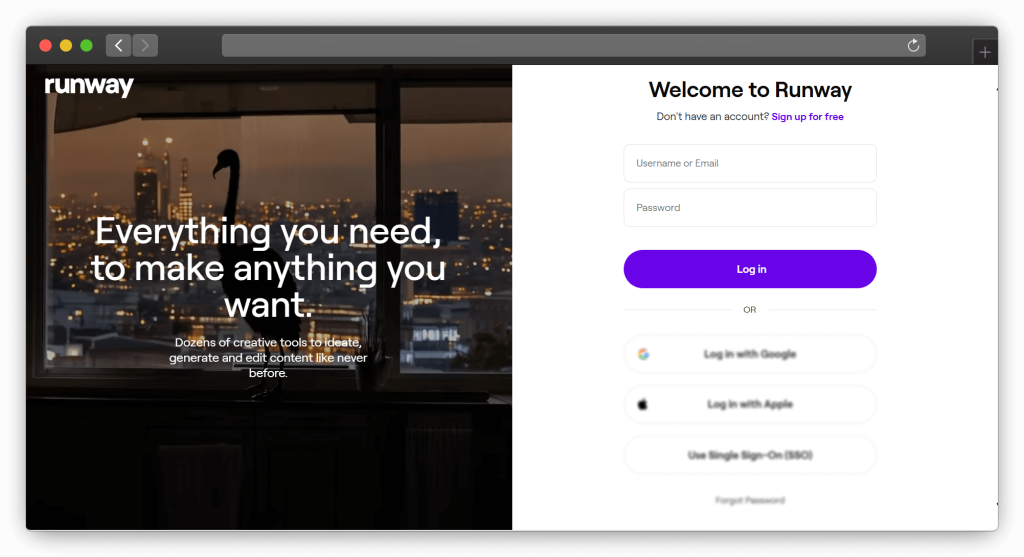1024x557 pixels.
Task: Go back with the browser back arrow
Action: pos(119,45)
